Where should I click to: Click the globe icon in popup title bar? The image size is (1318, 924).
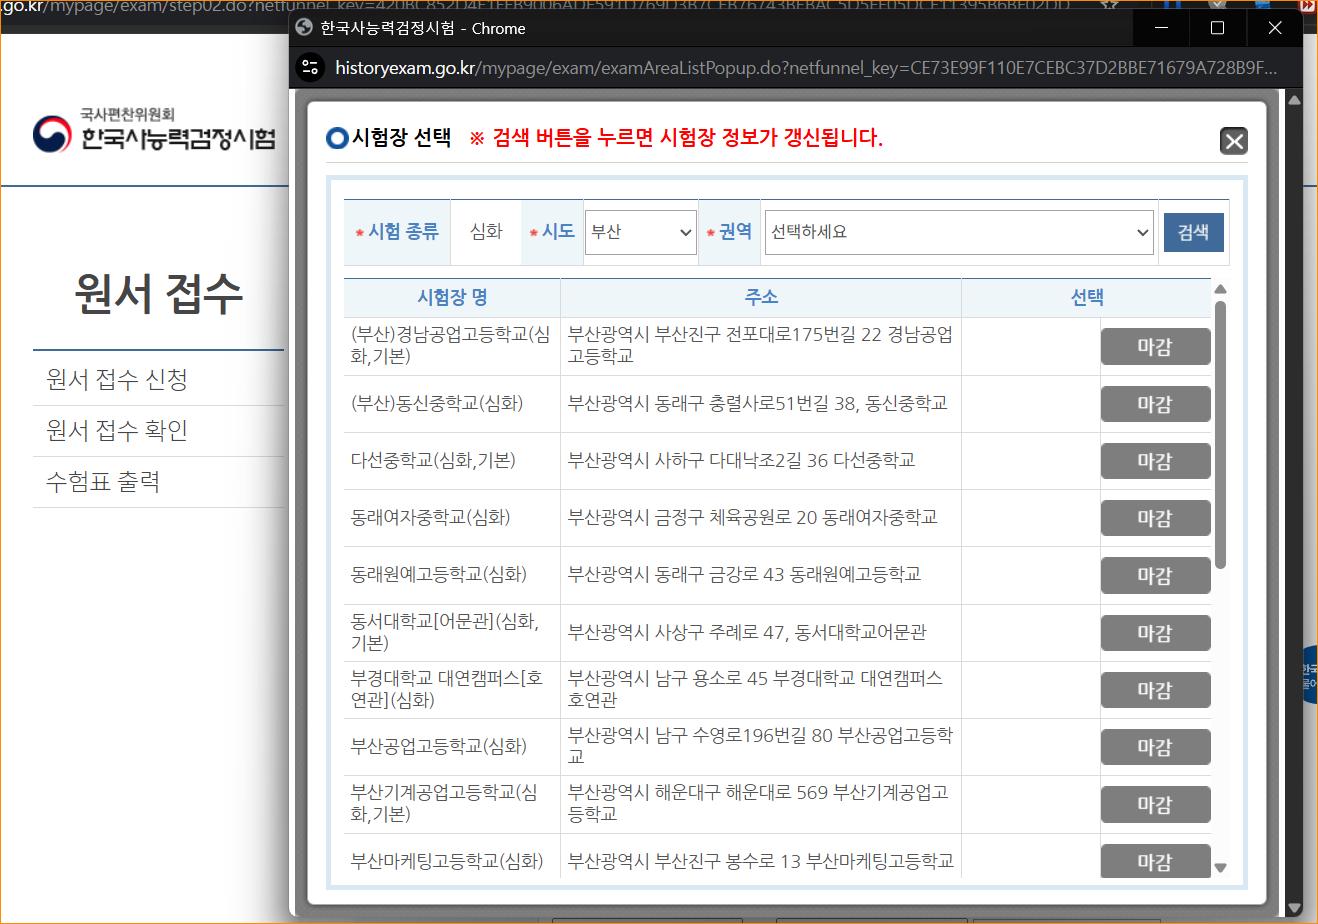click(x=305, y=28)
